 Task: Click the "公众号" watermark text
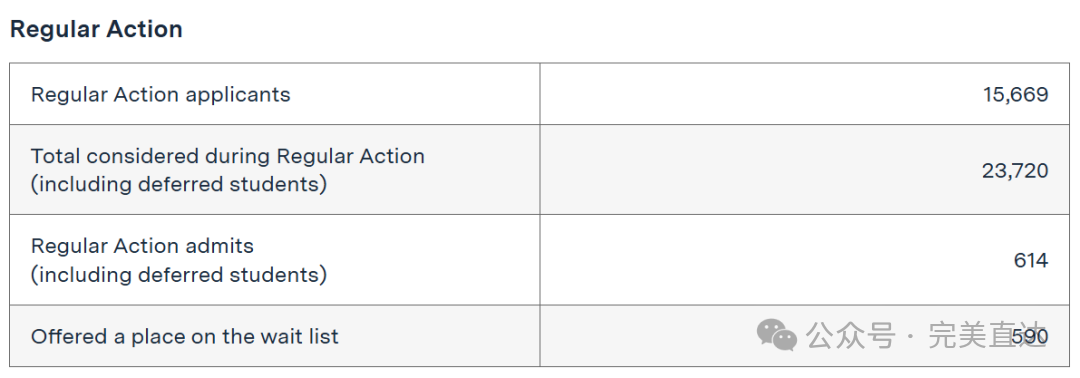(851, 336)
